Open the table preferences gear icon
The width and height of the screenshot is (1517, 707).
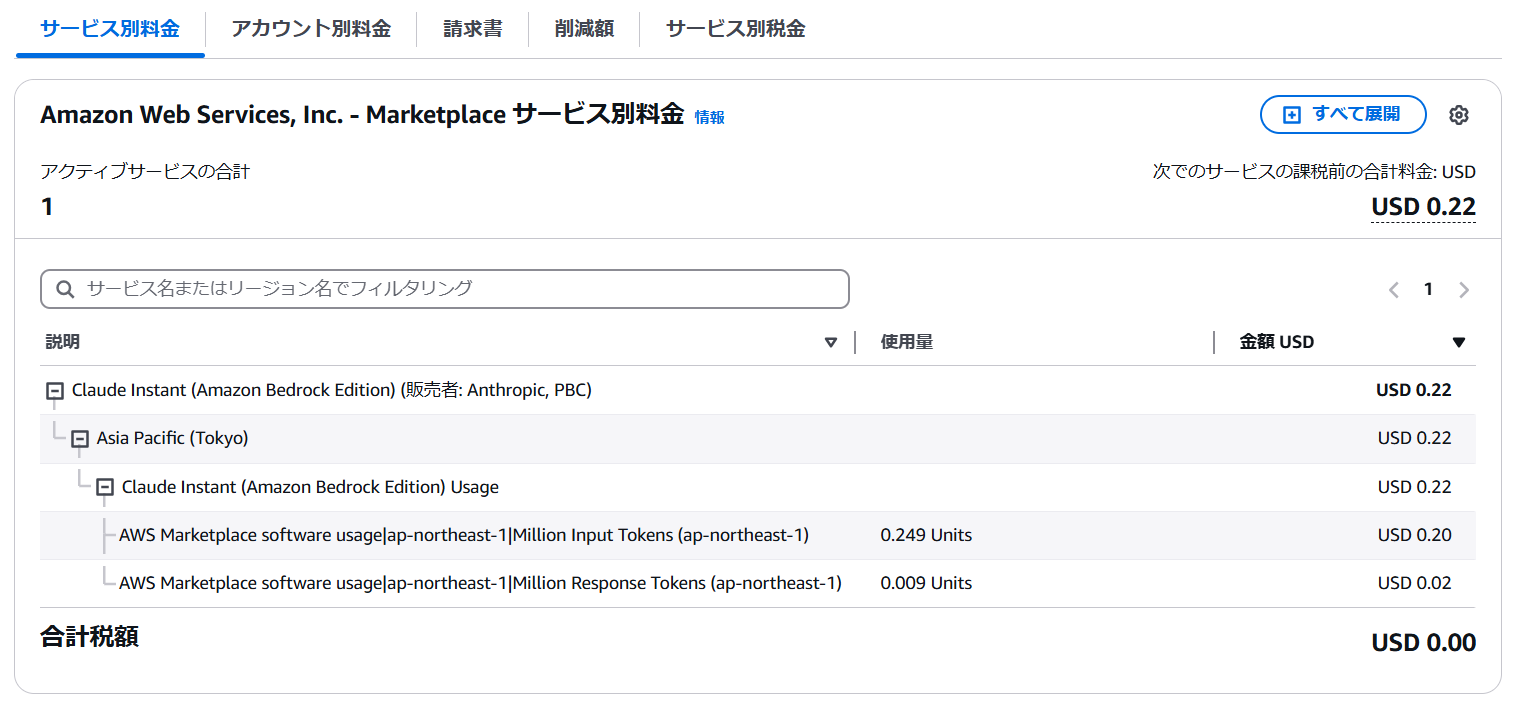click(1458, 115)
